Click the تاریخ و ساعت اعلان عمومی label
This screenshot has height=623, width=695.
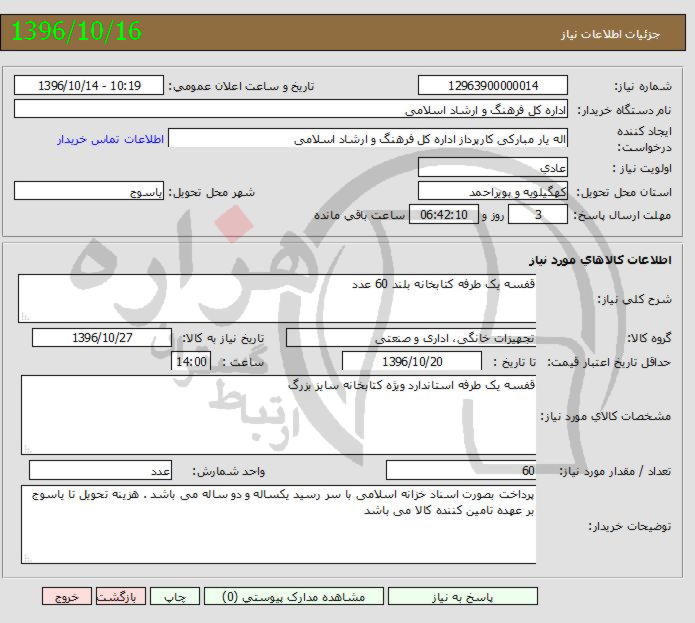coord(241,86)
